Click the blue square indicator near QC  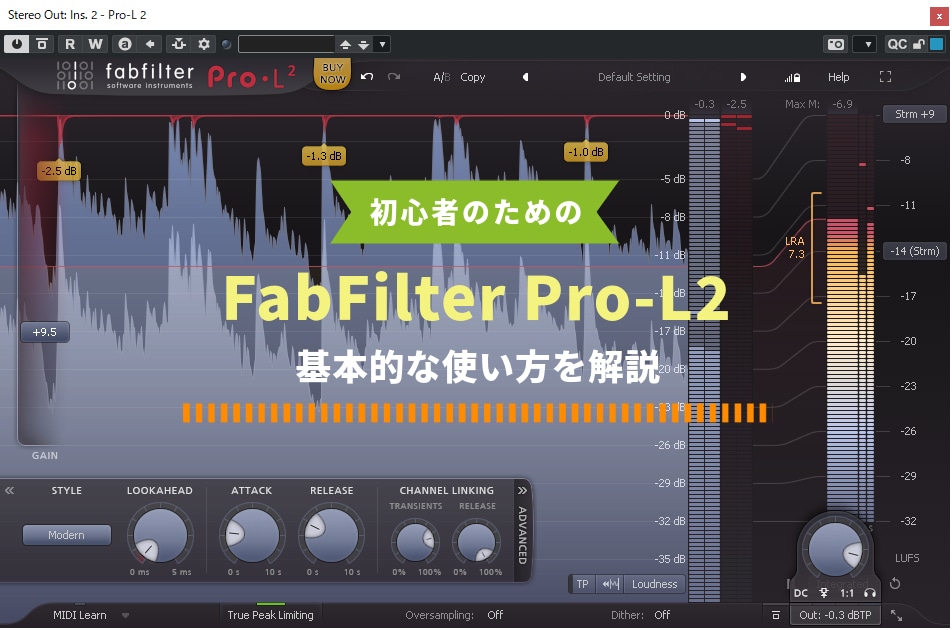click(x=937, y=44)
